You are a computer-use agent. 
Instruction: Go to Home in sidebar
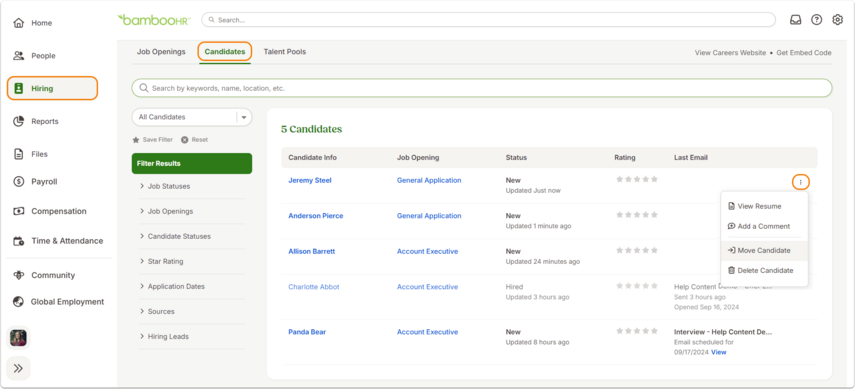34,23
